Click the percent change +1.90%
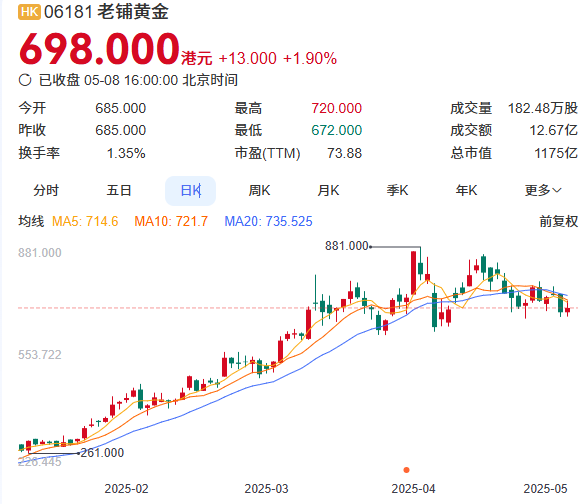581x504 pixels. coord(310,59)
